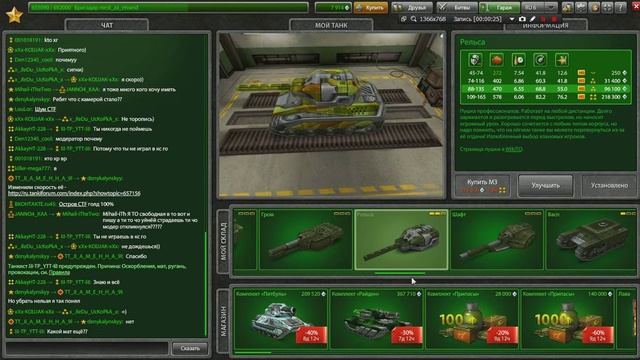The width and height of the screenshot is (640, 360).
Task: Click the chat vertical scrollbar
Action: pyautogui.click(x=205, y=283)
